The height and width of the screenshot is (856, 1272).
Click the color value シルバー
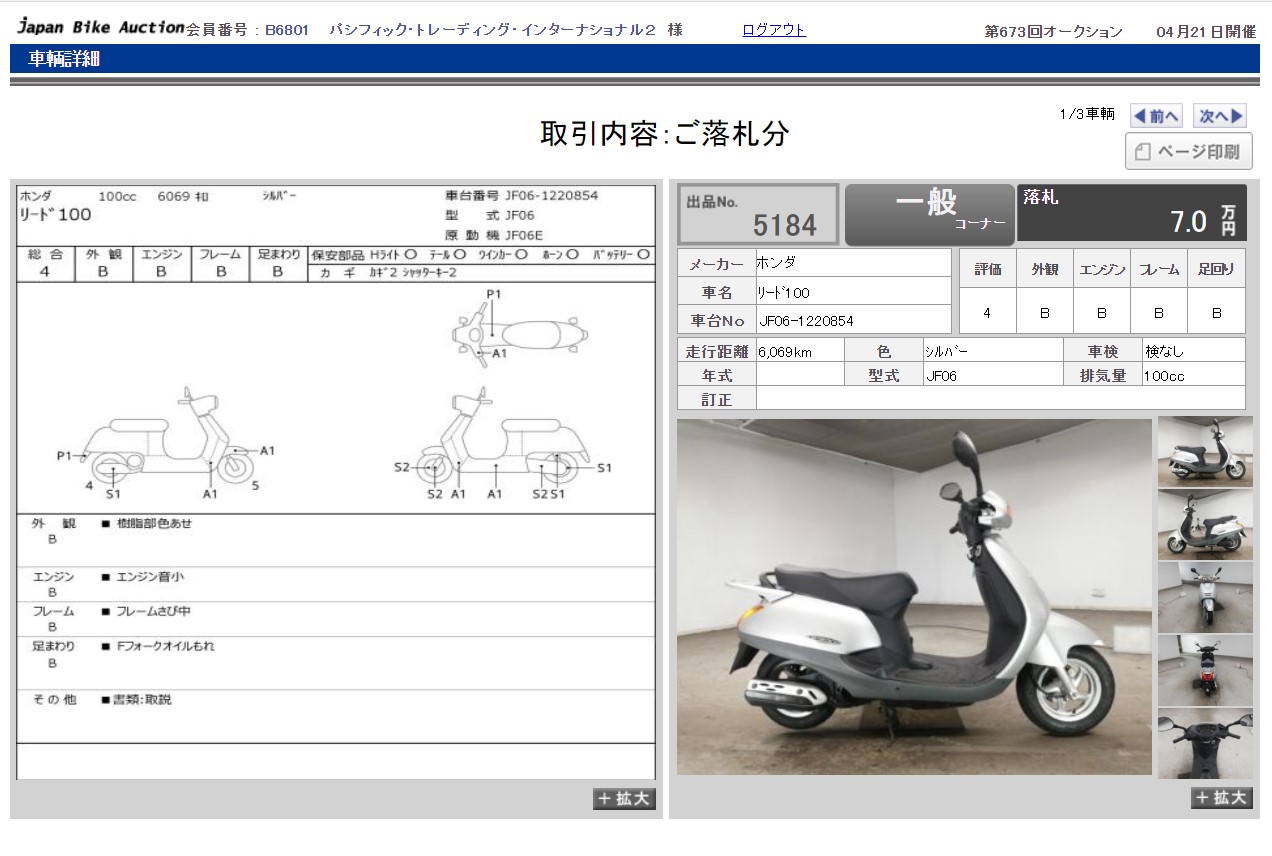click(946, 352)
